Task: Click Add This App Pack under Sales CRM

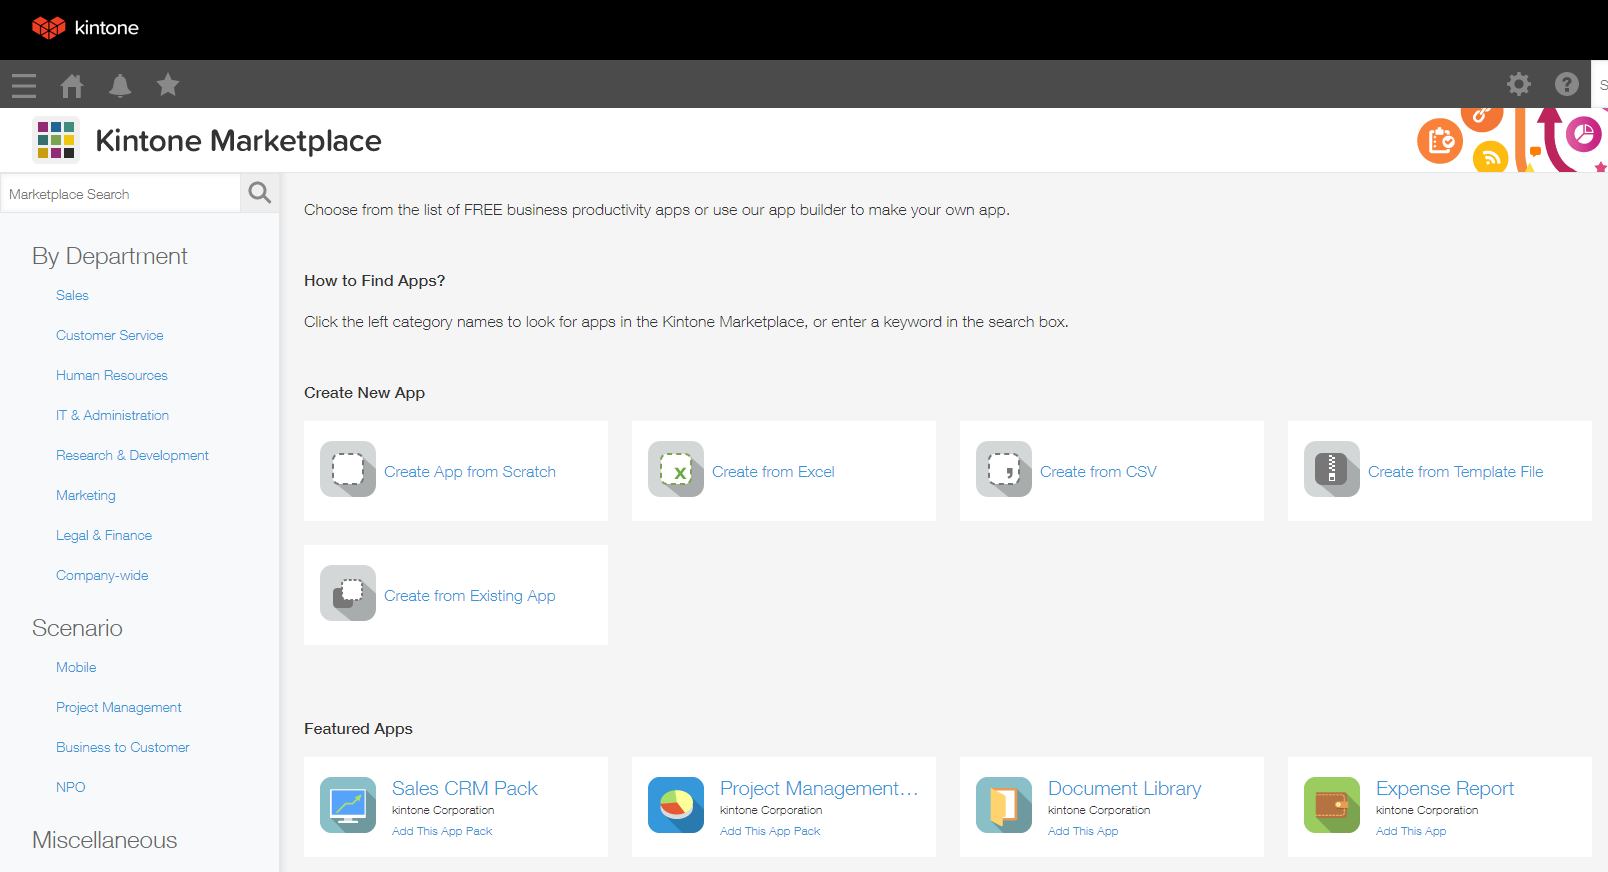Action: pyautogui.click(x=442, y=832)
